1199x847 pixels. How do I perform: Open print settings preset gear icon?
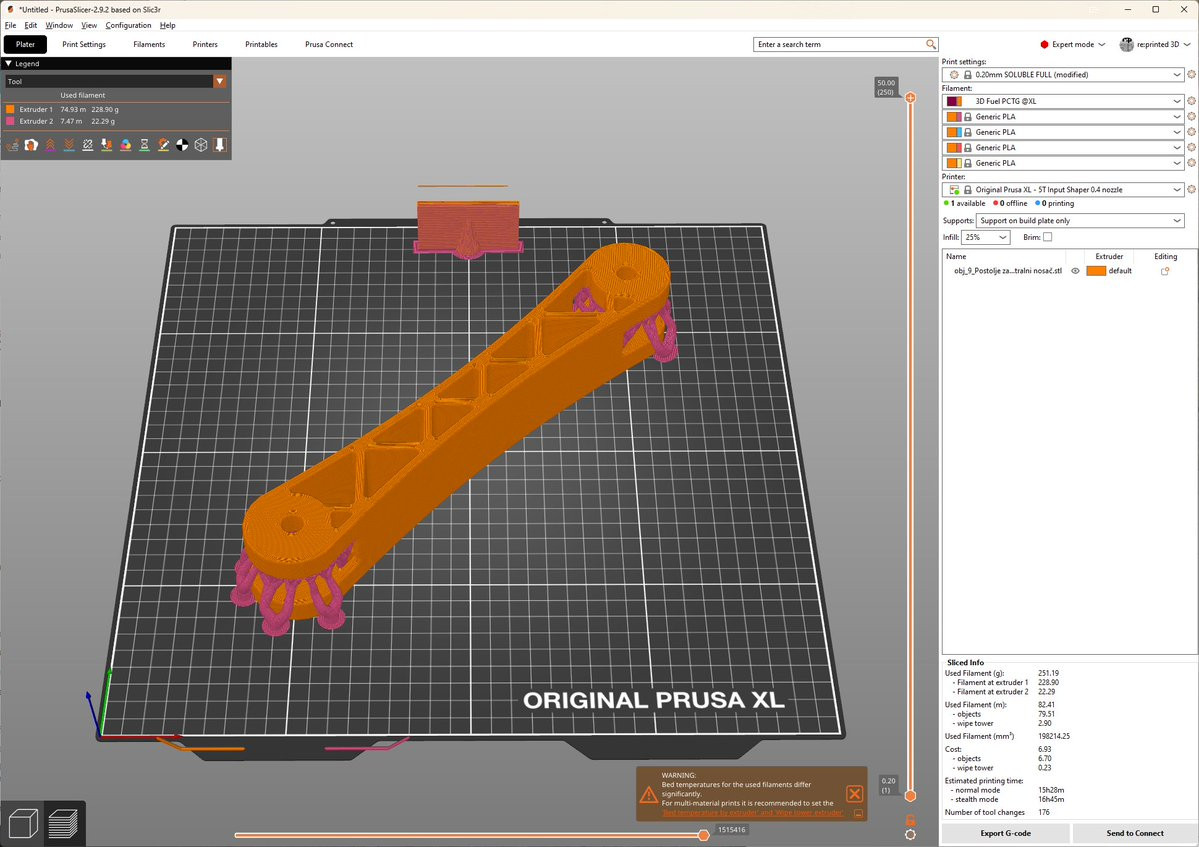pos(1191,74)
